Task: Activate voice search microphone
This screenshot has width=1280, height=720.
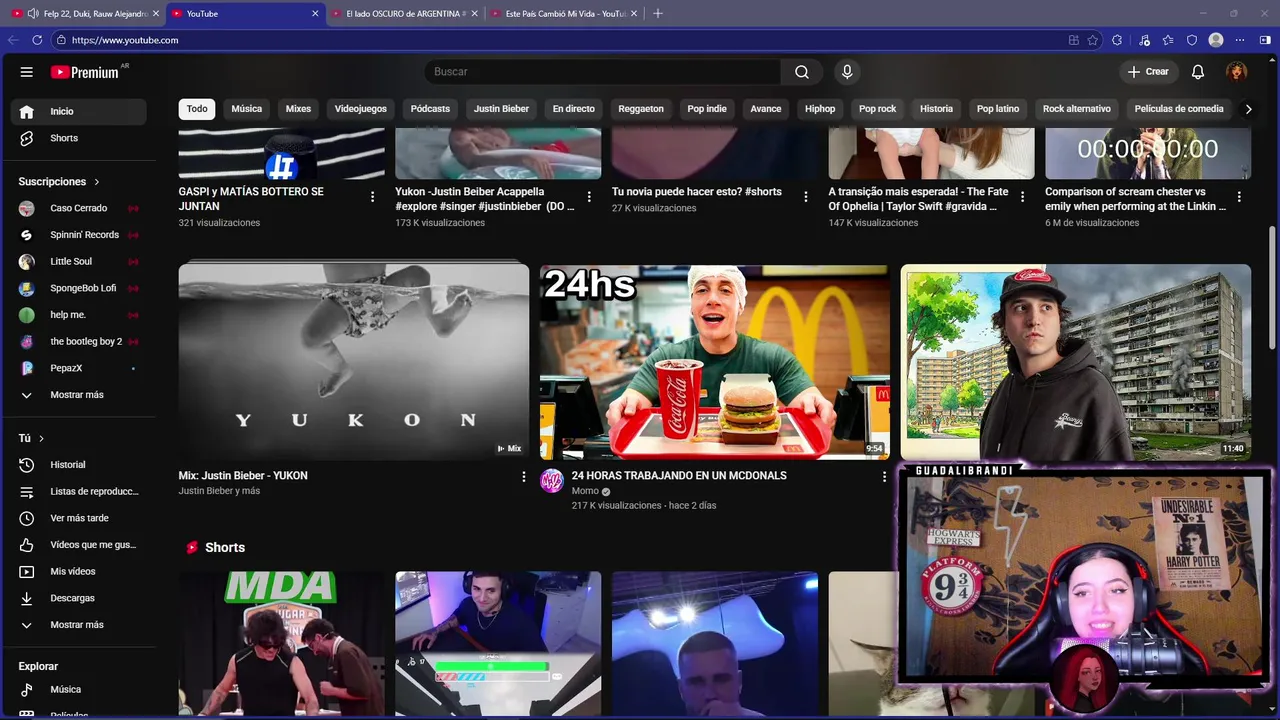Action: (x=847, y=72)
